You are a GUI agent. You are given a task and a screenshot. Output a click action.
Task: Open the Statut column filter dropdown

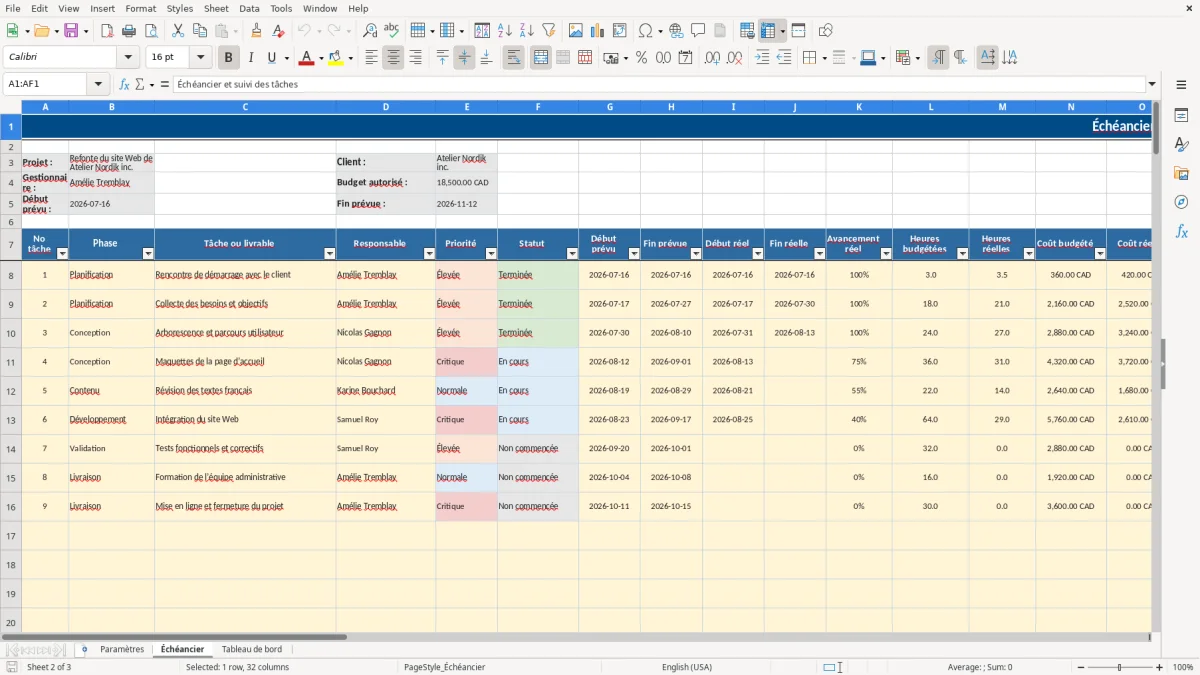[572, 254]
